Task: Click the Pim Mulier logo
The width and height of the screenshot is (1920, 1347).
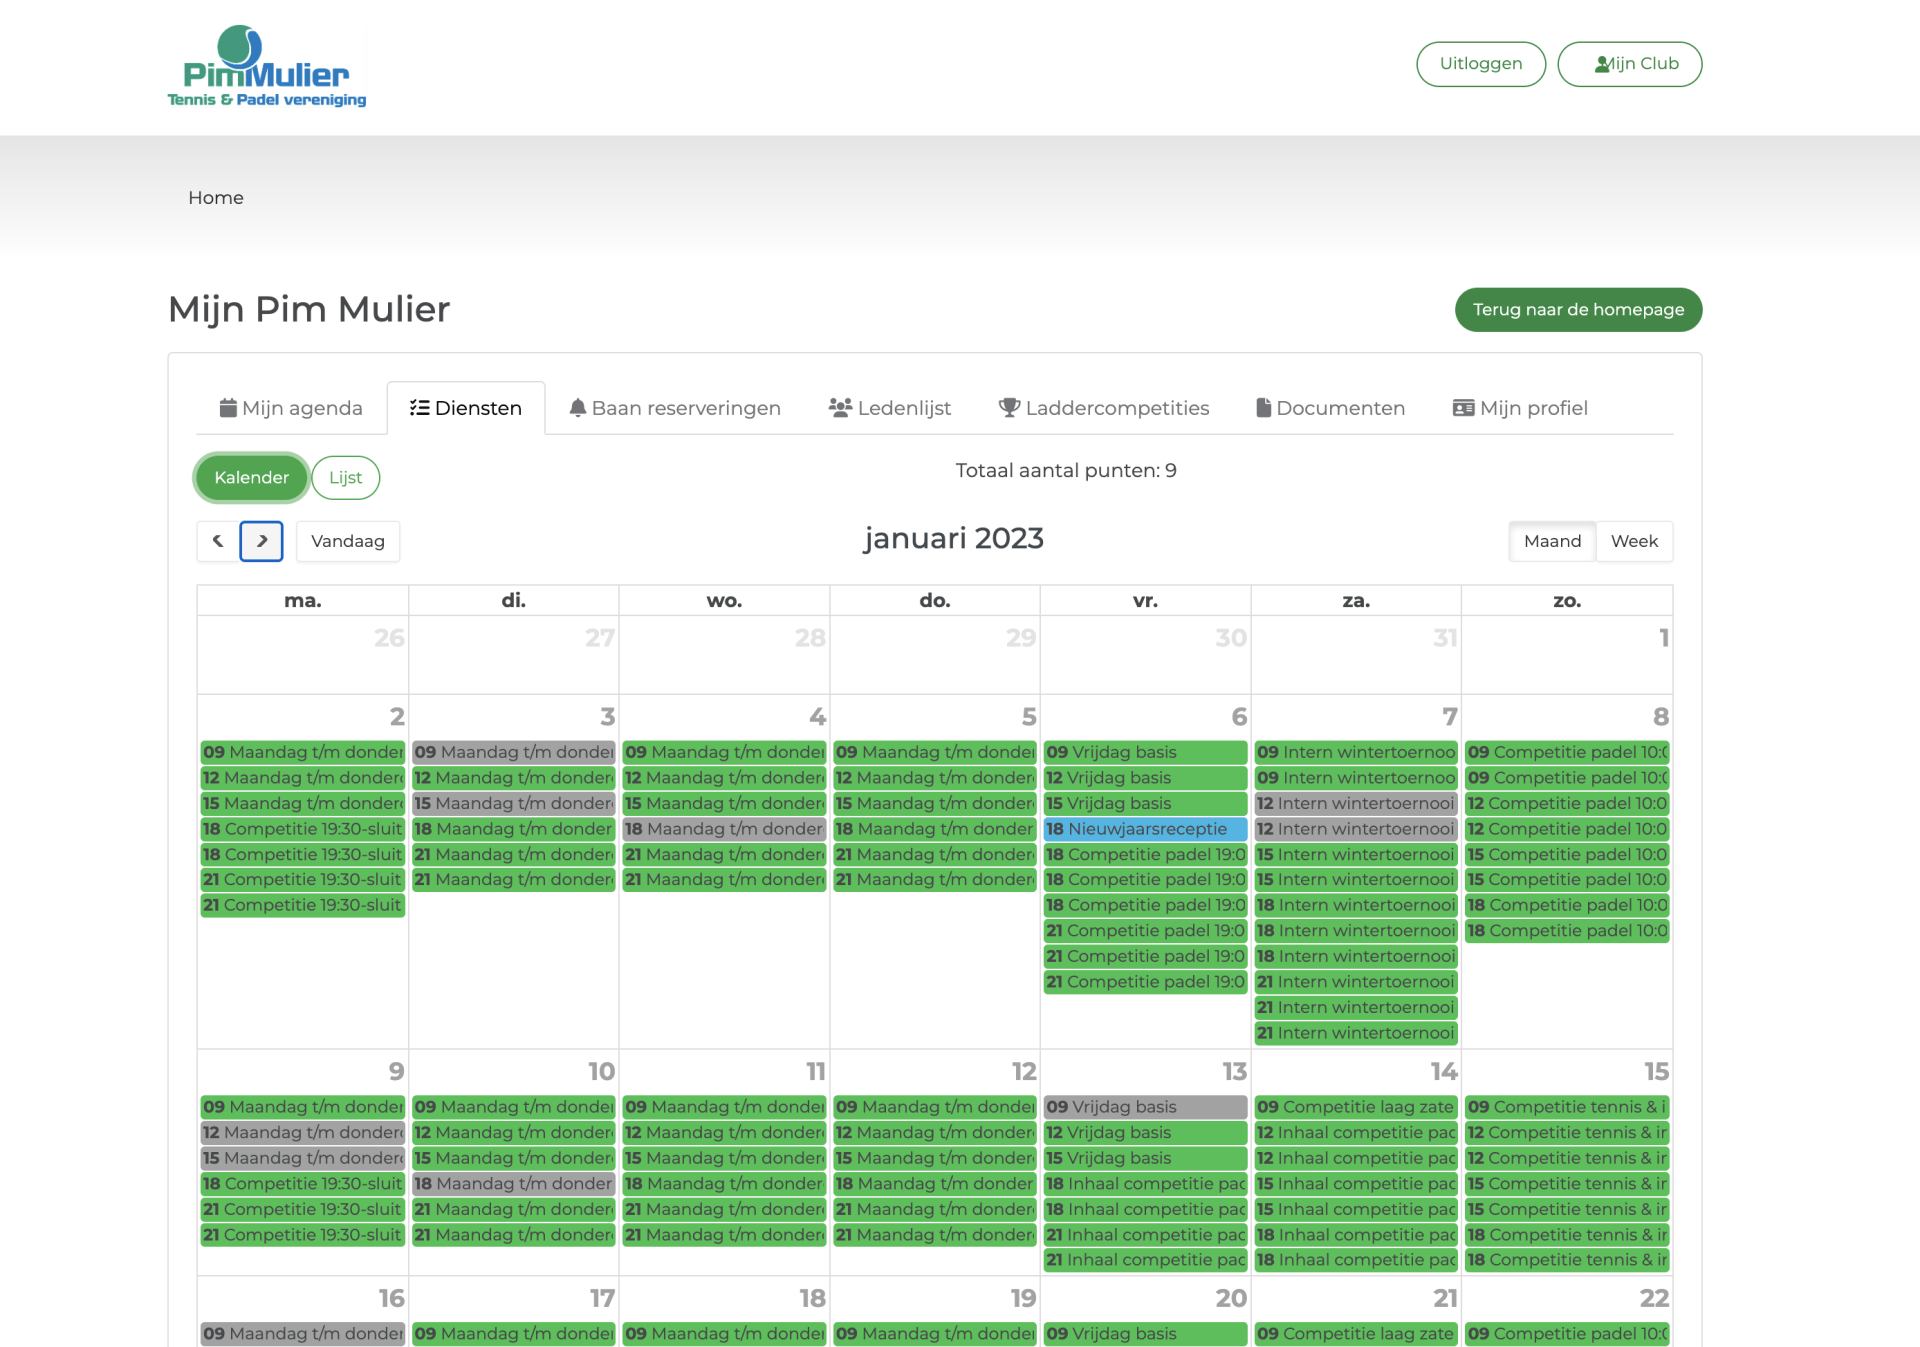Action: pos(267,66)
